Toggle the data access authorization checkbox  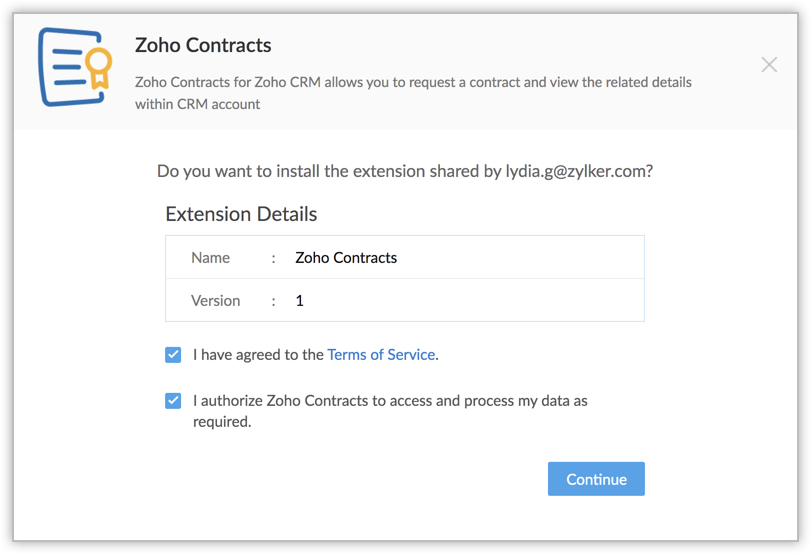(173, 401)
